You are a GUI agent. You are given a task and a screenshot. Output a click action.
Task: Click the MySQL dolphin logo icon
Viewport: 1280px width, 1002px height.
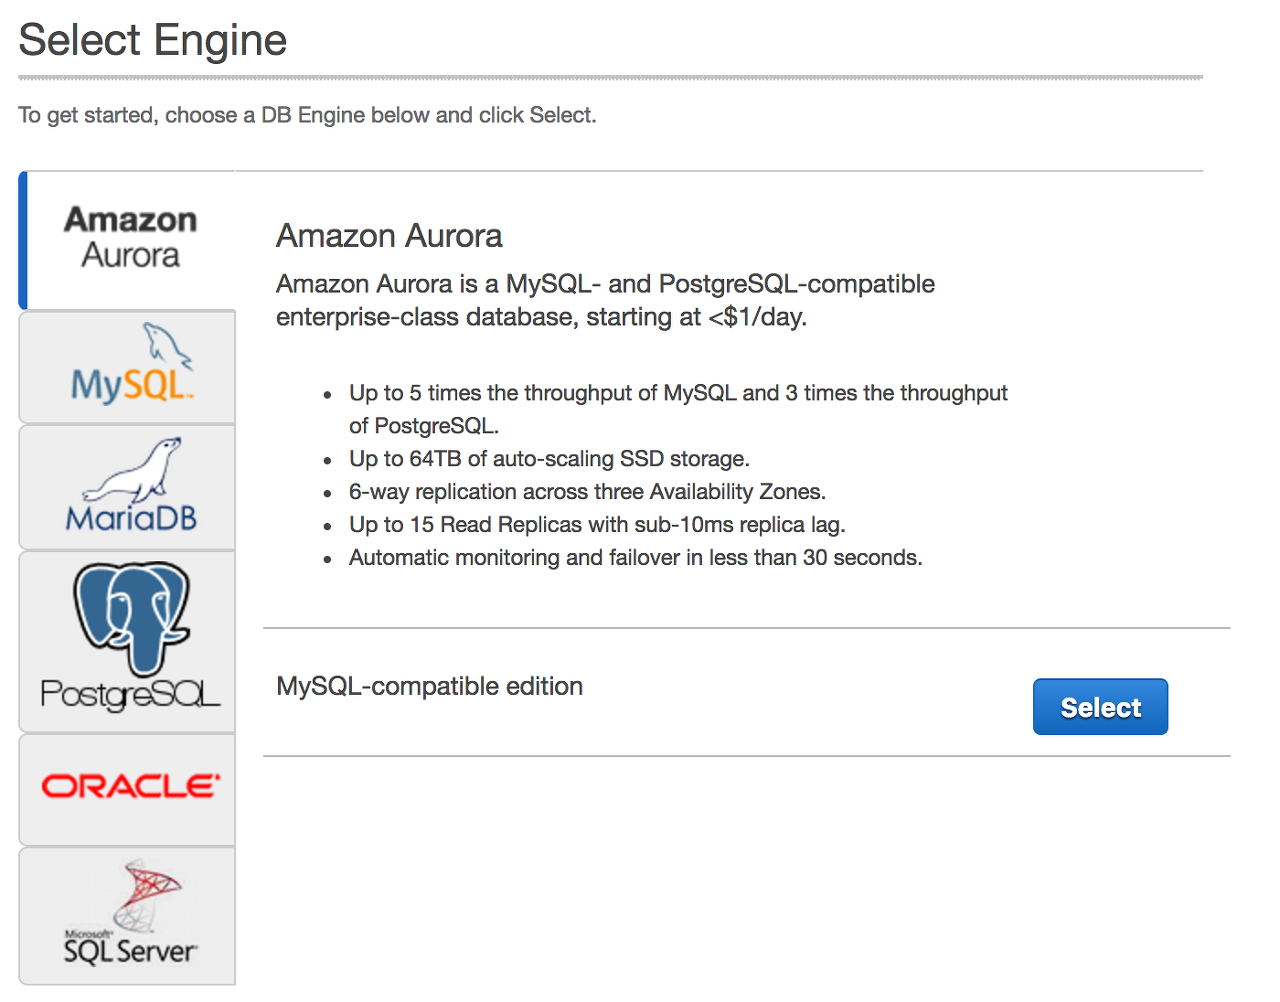point(167,346)
